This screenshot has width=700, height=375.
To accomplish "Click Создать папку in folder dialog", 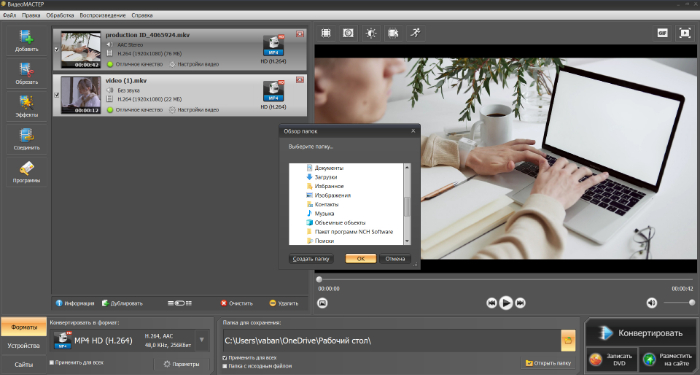I will coord(311,259).
